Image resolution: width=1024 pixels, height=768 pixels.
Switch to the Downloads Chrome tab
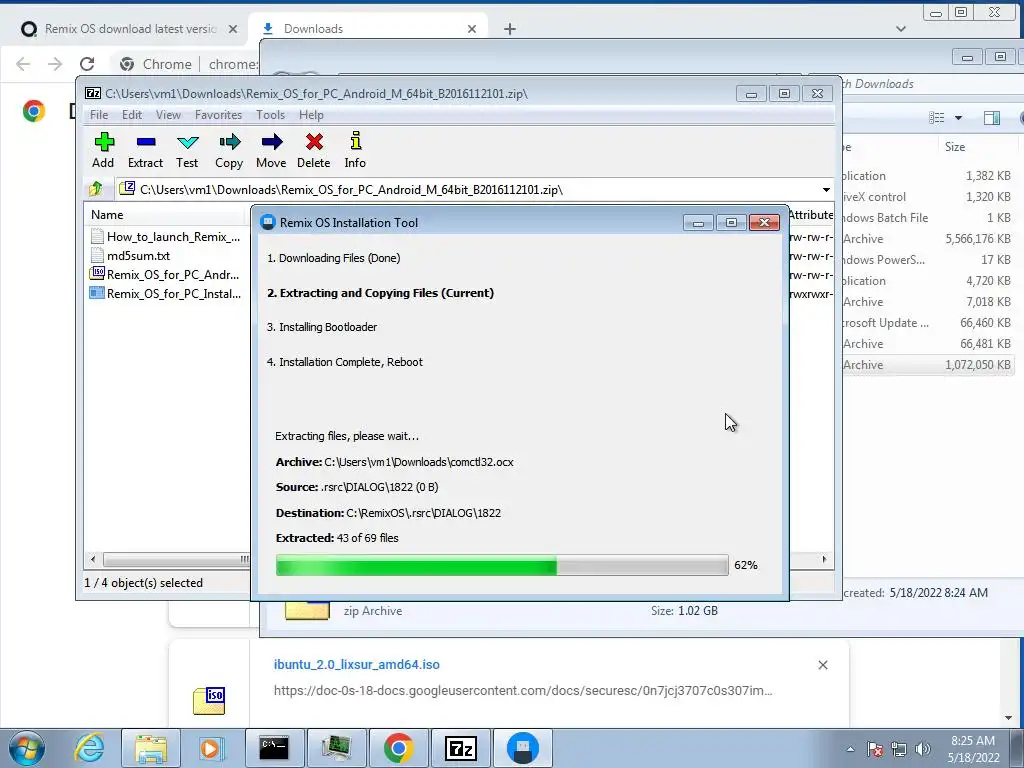(369, 29)
